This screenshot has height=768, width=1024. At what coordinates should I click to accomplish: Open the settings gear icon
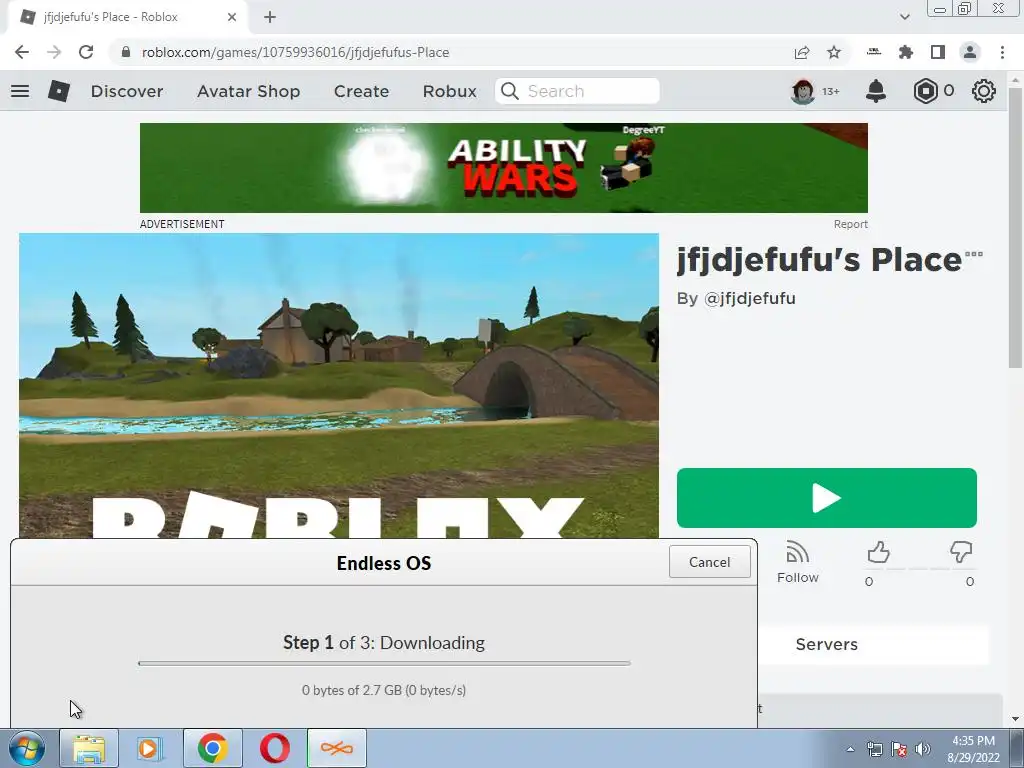coord(984,91)
